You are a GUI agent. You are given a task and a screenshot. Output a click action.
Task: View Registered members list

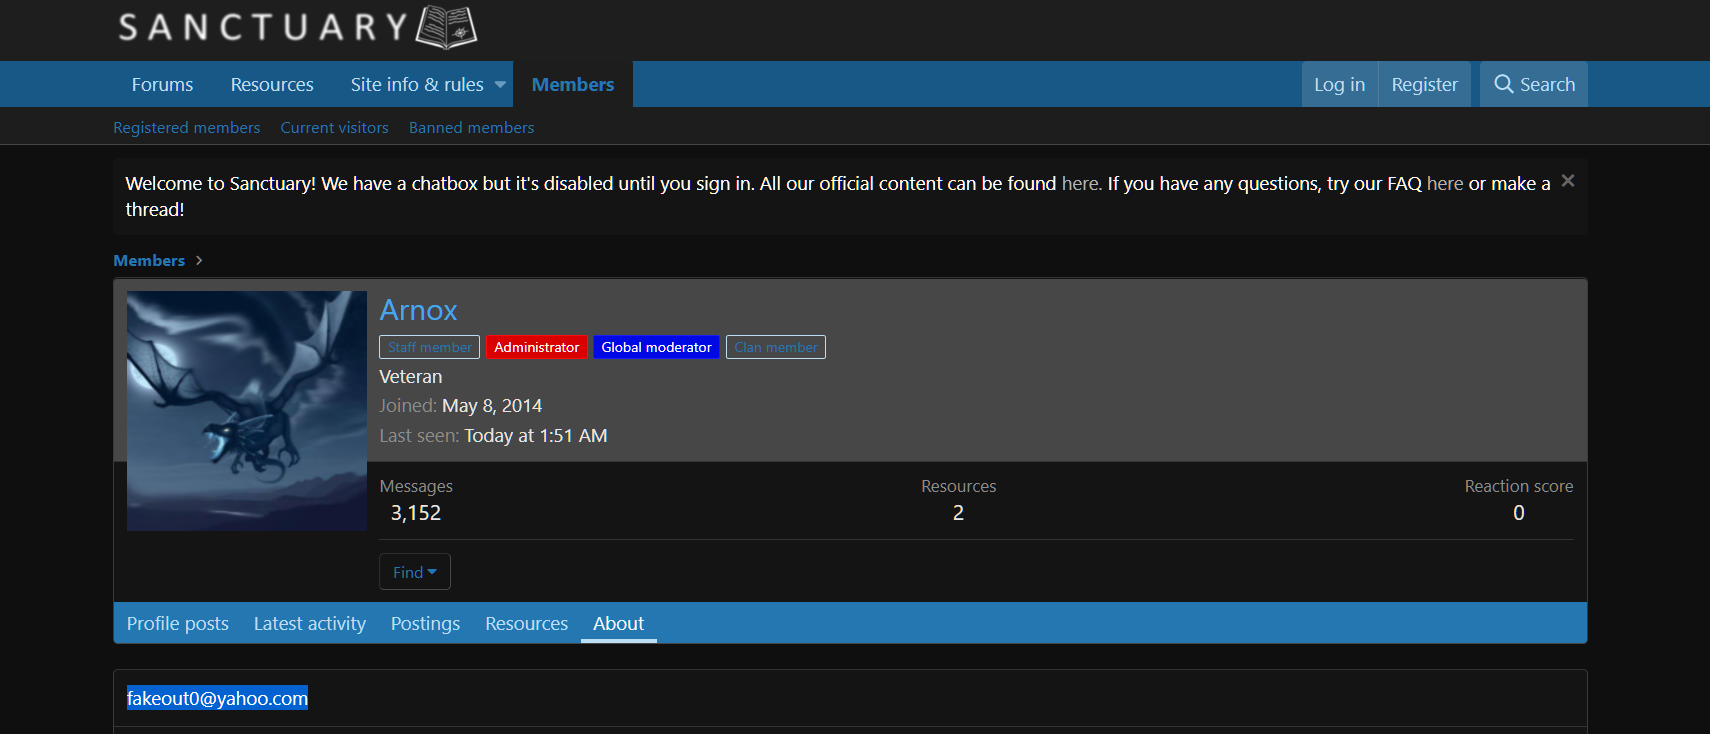click(186, 127)
